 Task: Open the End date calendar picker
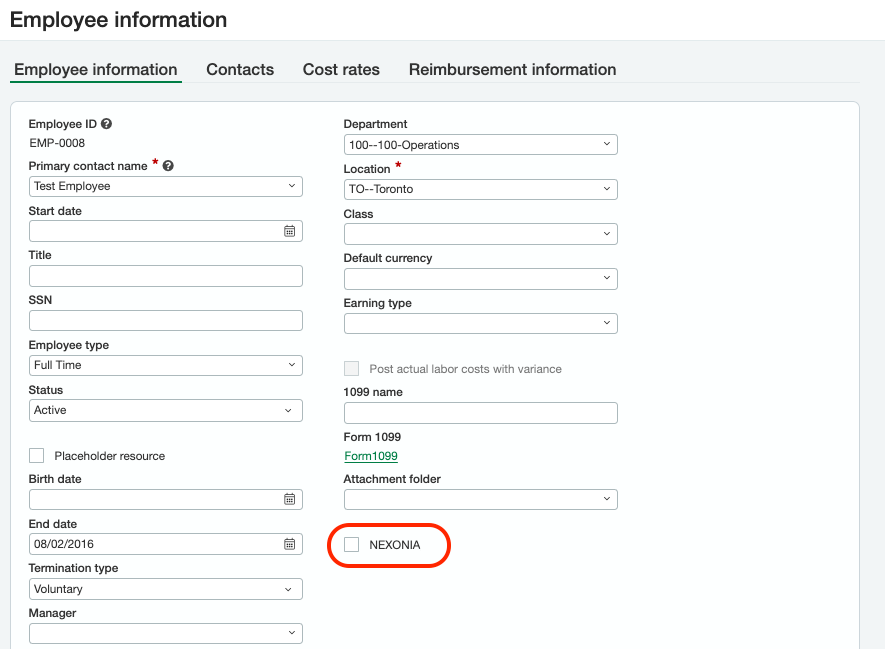click(289, 544)
